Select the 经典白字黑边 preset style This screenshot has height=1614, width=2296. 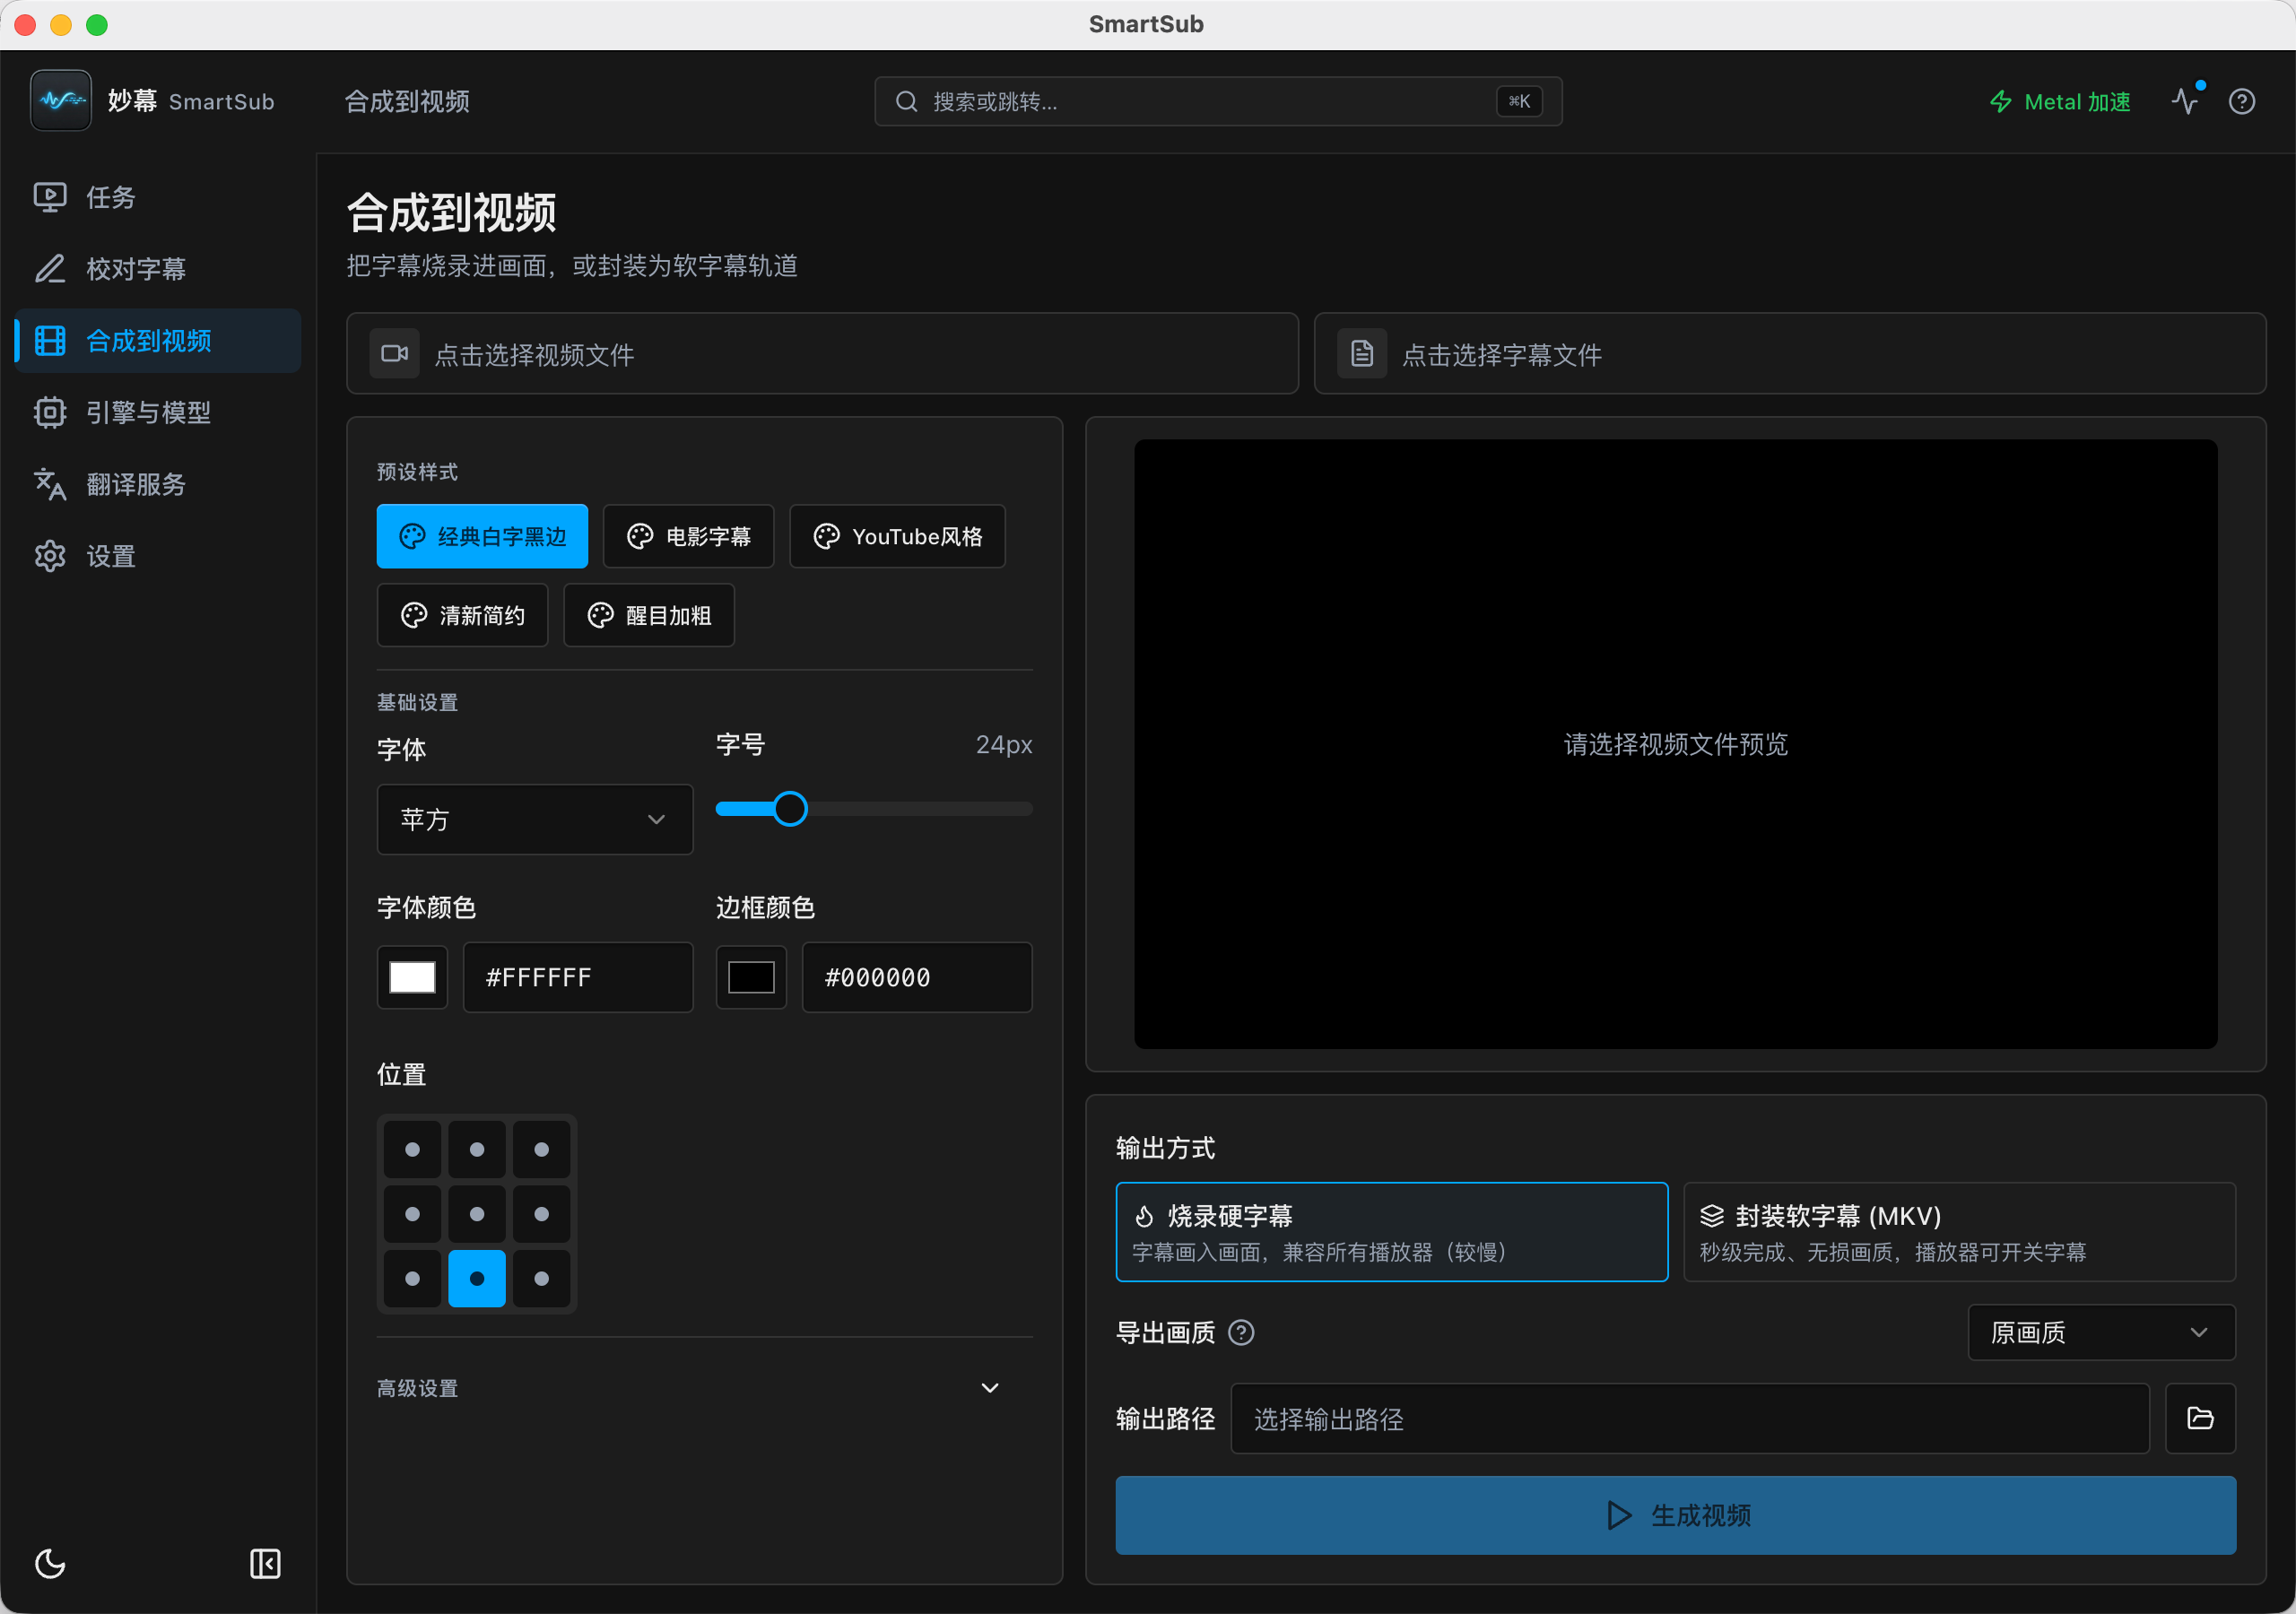[482, 536]
